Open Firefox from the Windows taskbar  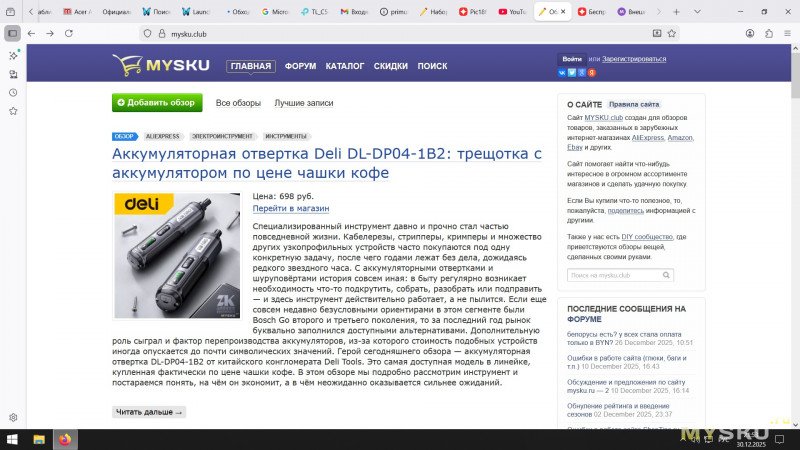coord(66,439)
